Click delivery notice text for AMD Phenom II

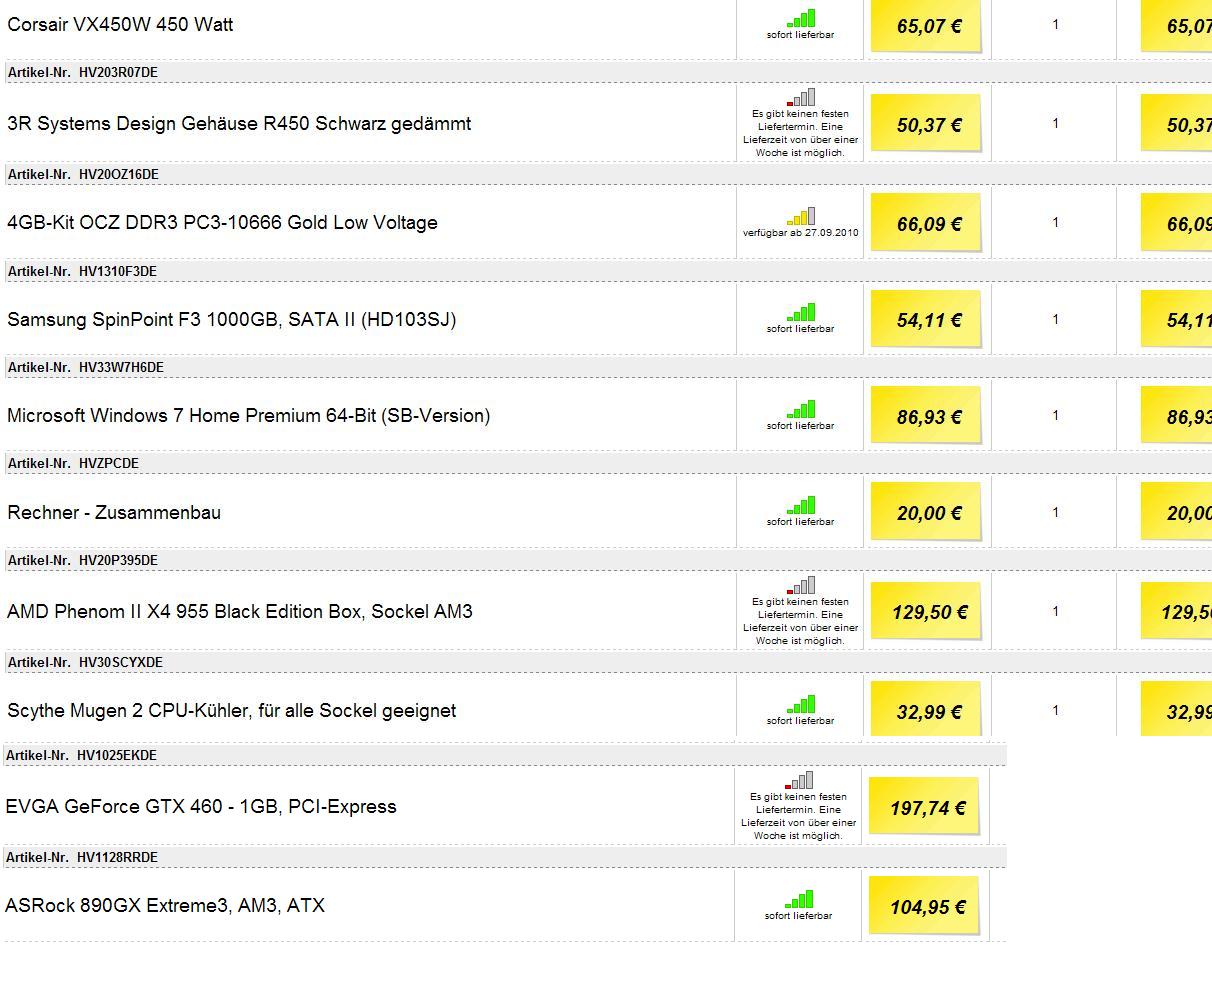(x=801, y=621)
